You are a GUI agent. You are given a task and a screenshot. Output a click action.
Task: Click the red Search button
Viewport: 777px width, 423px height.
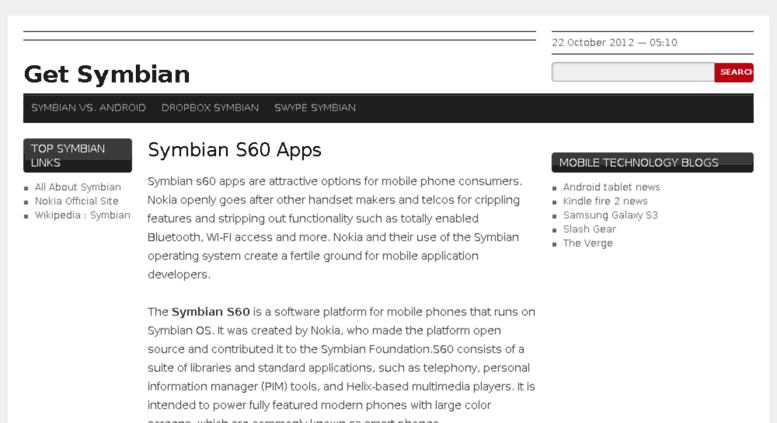(734, 72)
